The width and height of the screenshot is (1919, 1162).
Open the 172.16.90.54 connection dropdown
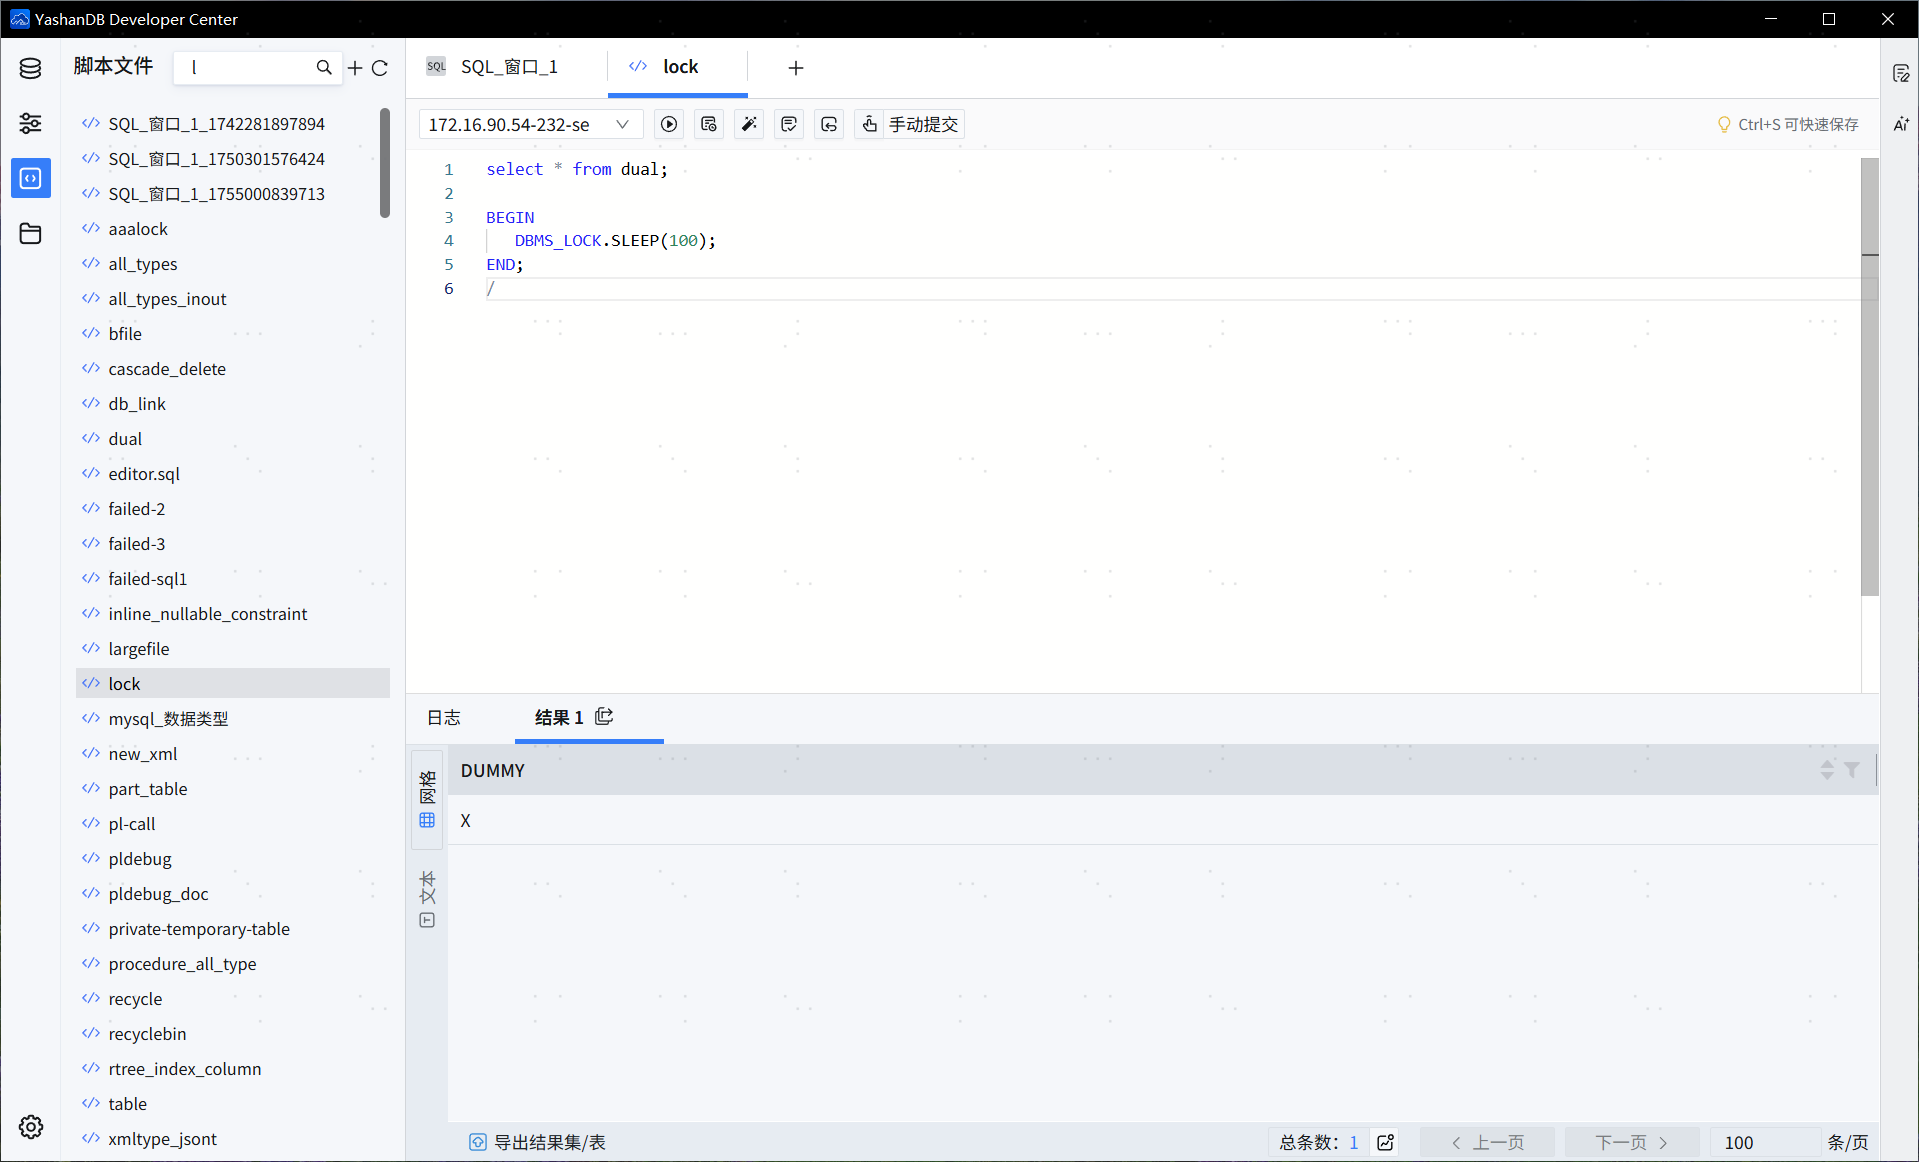(x=529, y=124)
